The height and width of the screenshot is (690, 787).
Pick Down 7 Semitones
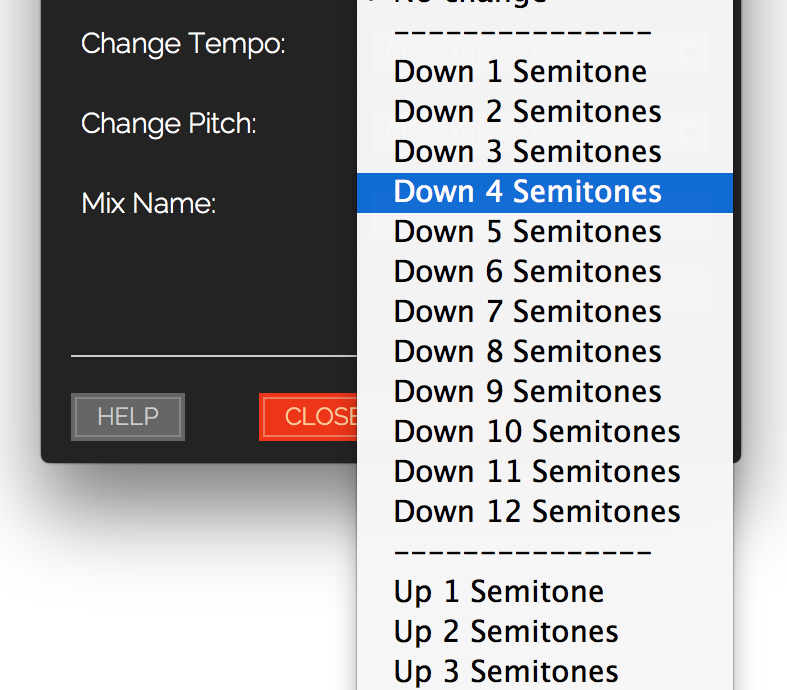[x=527, y=312]
